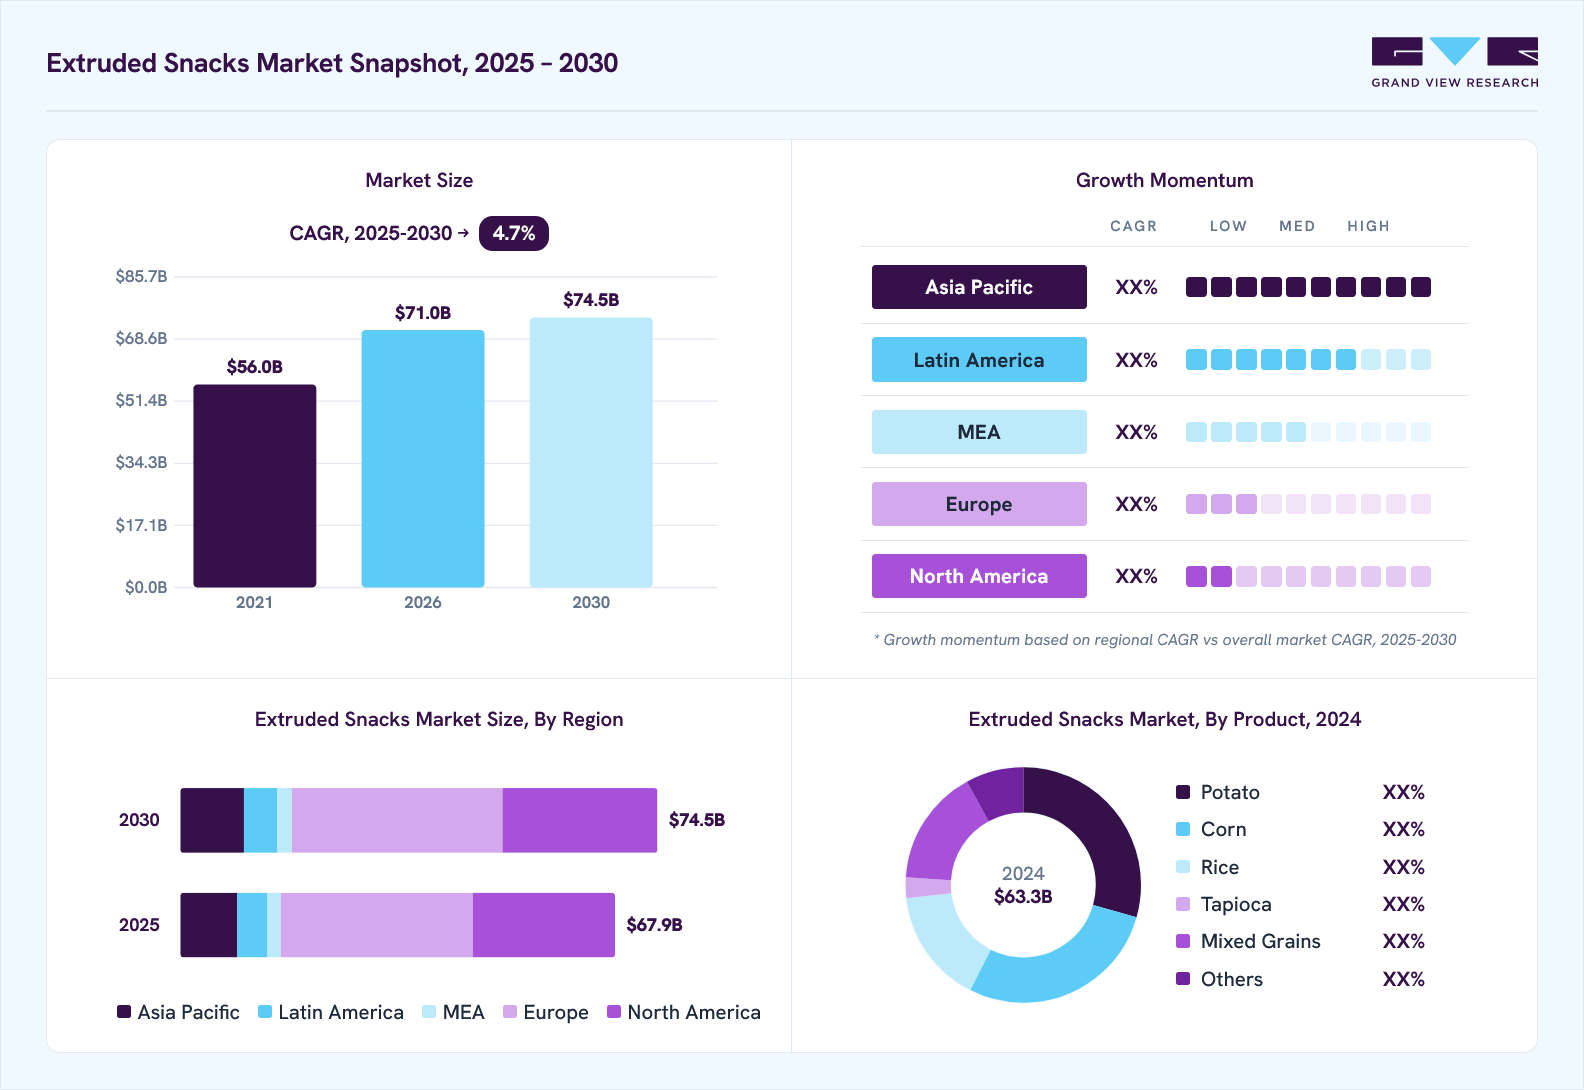Click the Potato XX% value
Image resolution: width=1584 pixels, height=1090 pixels.
1403,792
